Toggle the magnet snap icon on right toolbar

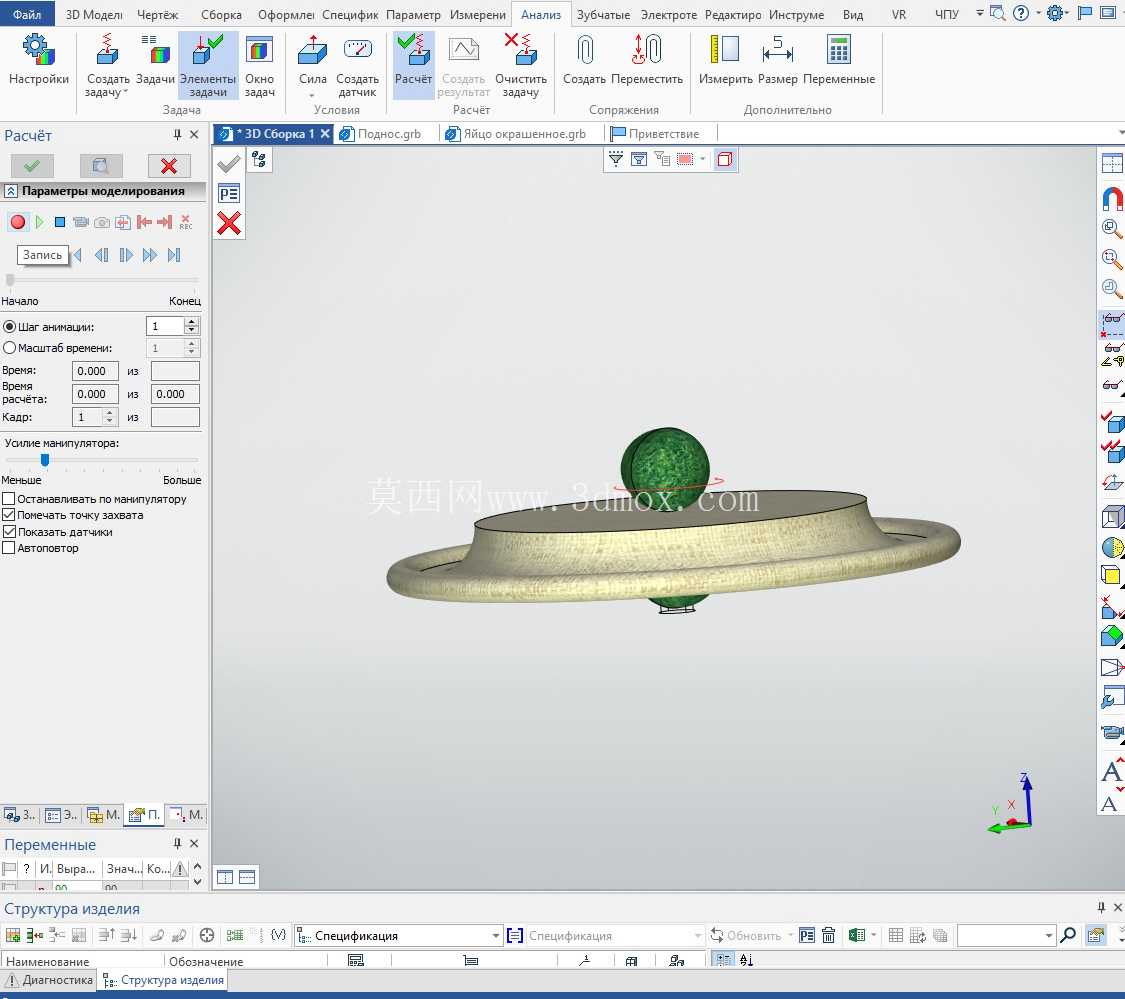point(1111,198)
